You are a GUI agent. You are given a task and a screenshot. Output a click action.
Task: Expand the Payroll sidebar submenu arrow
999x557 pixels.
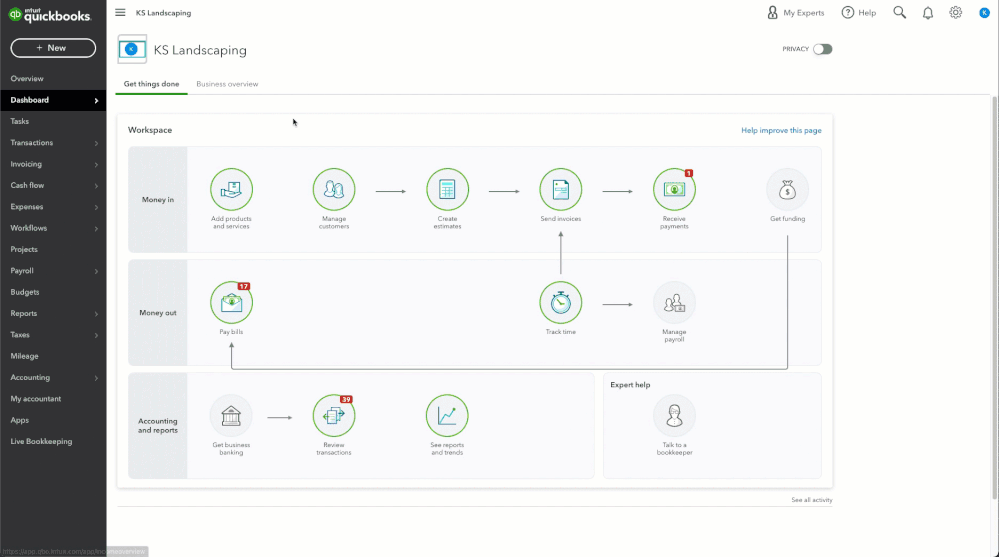[x=96, y=271]
